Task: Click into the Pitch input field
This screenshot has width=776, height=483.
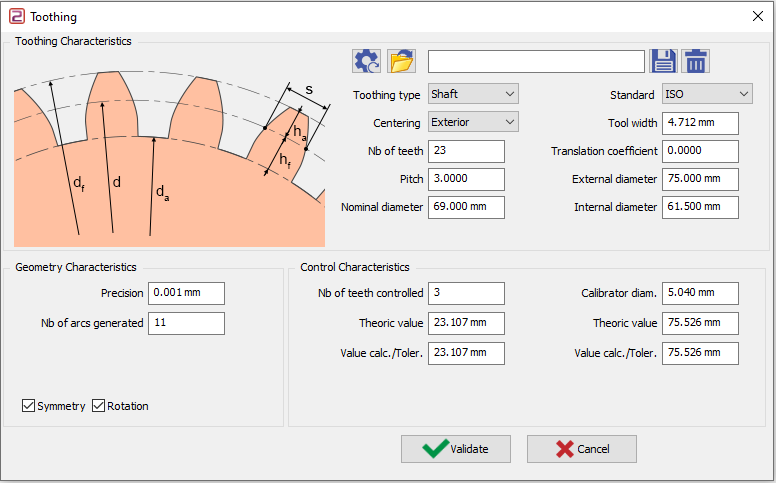Action: [465, 179]
